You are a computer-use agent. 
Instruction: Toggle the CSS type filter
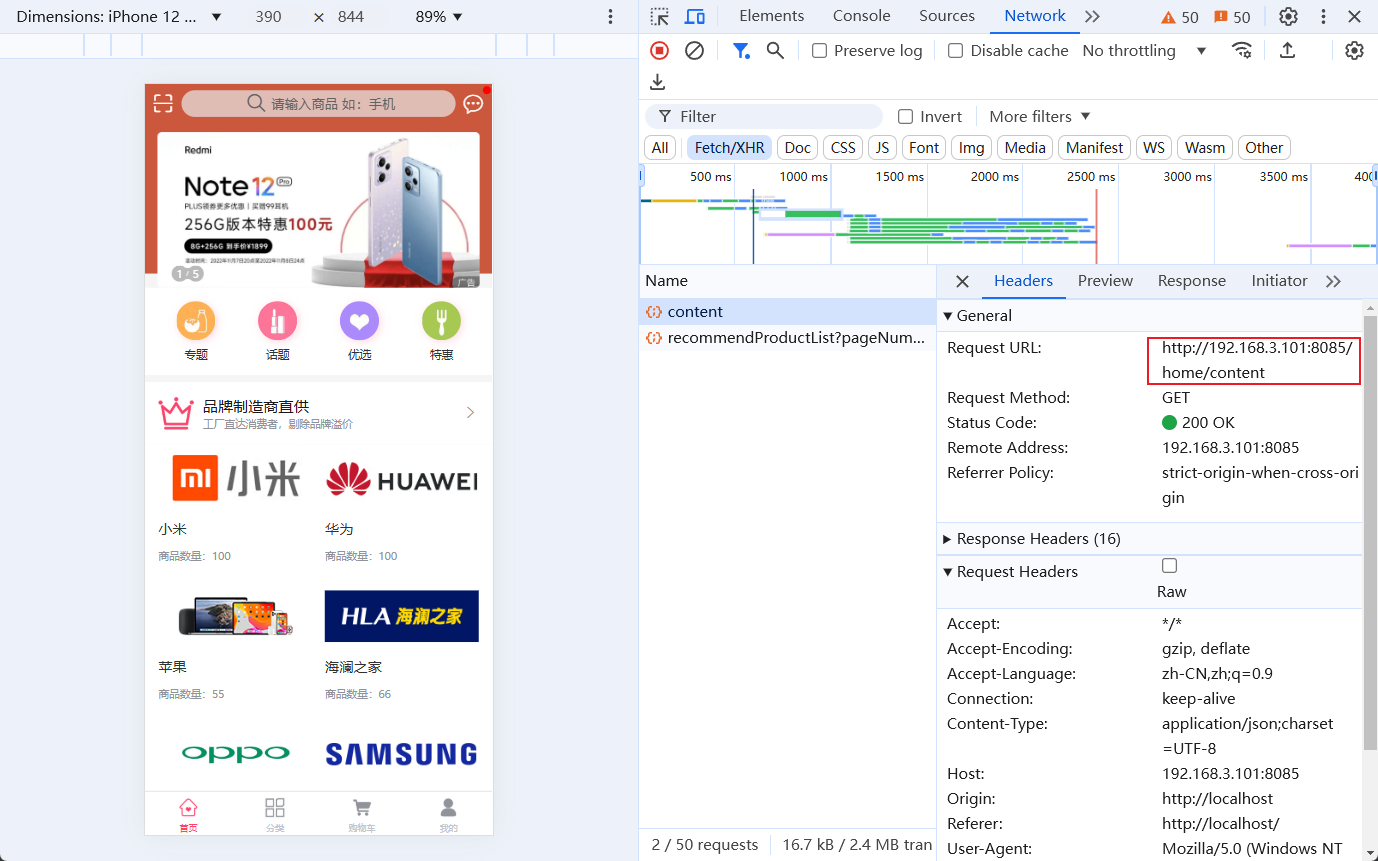843,148
